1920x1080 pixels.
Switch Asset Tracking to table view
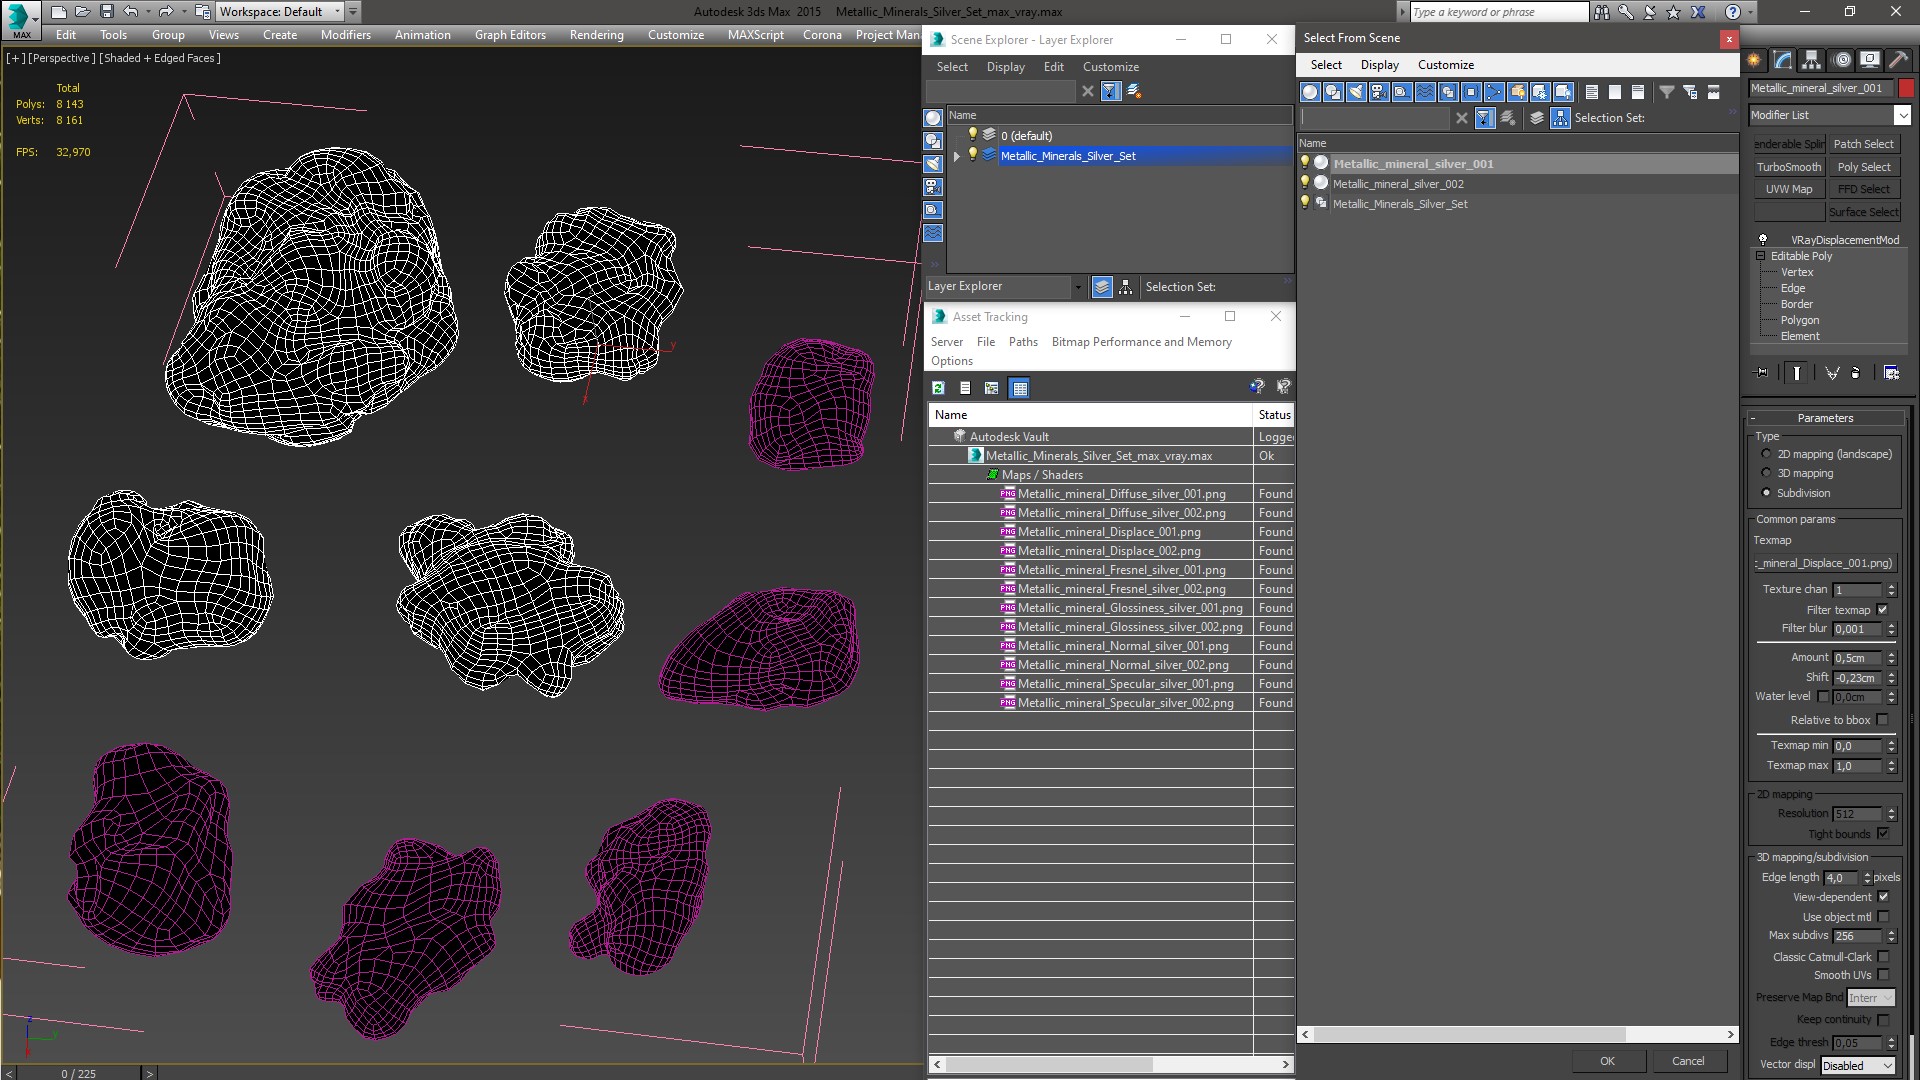click(x=1019, y=388)
